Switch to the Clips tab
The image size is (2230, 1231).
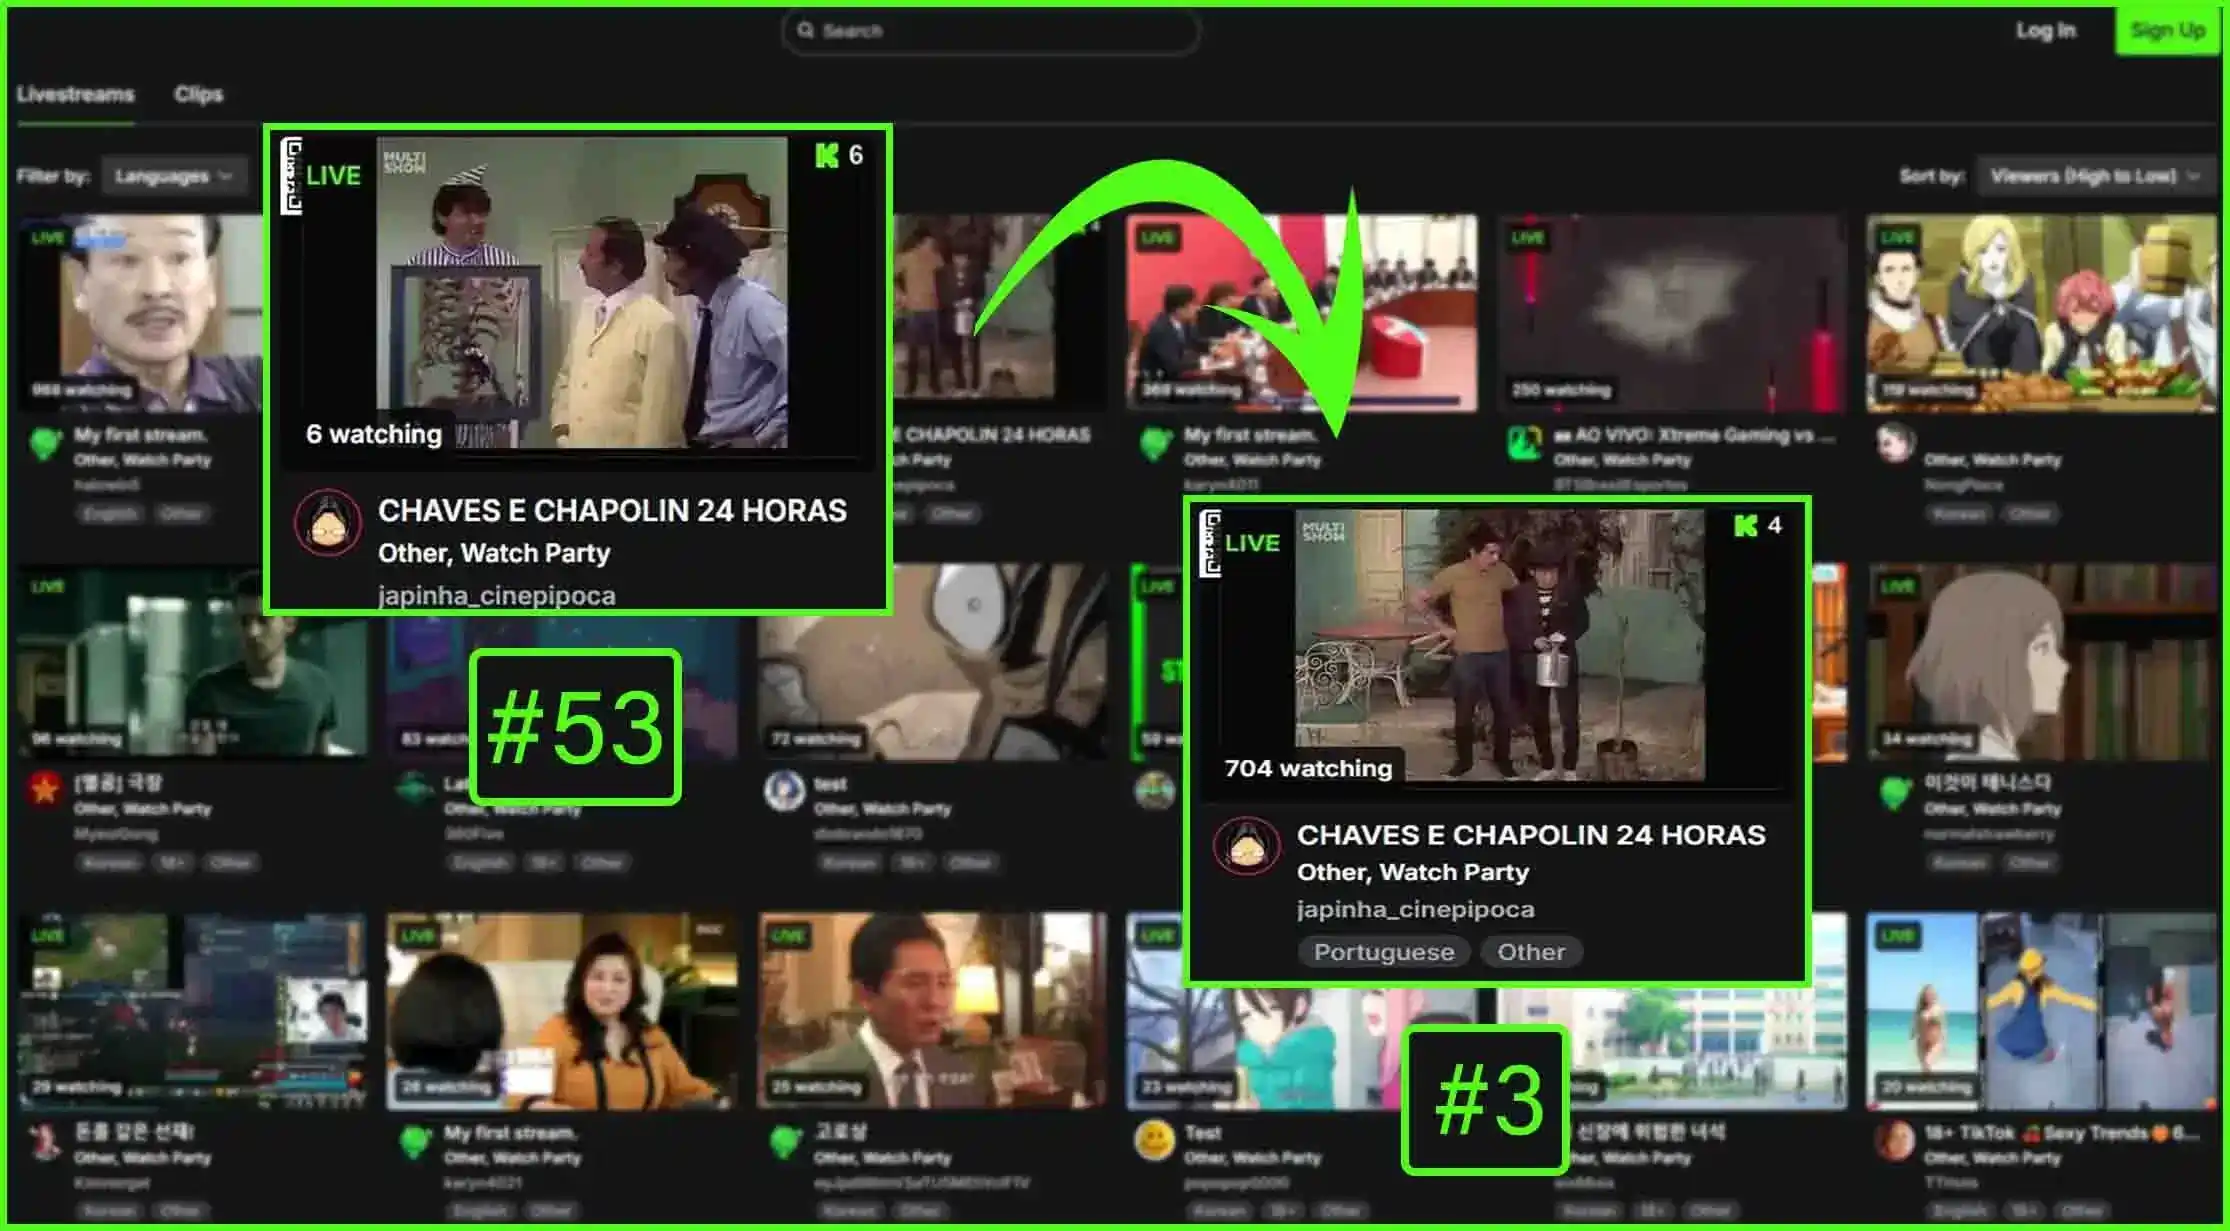pos(198,94)
